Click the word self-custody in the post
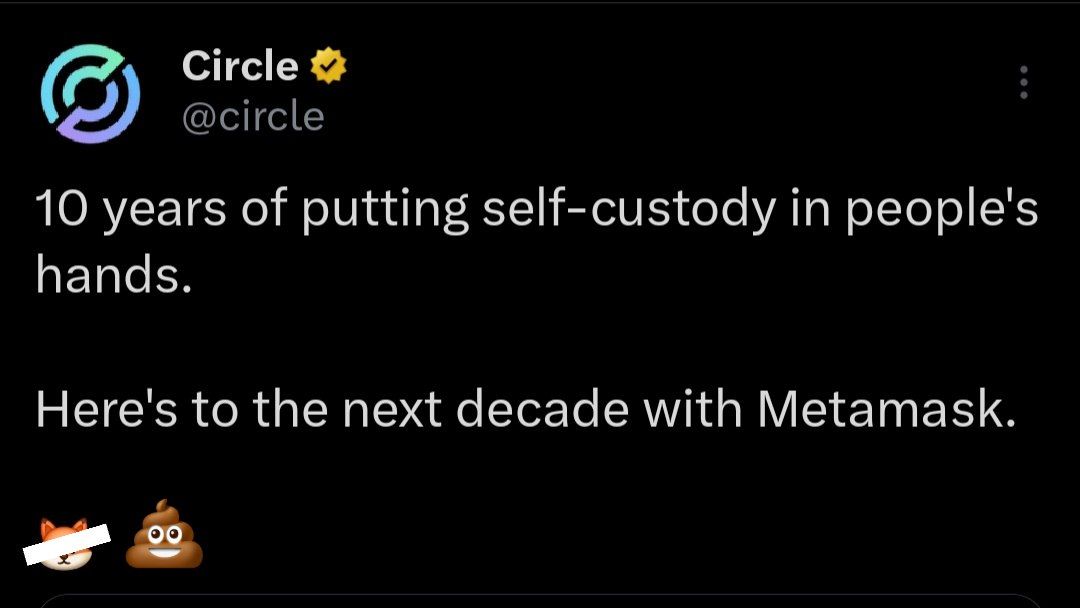The image size is (1080, 608). (627, 210)
